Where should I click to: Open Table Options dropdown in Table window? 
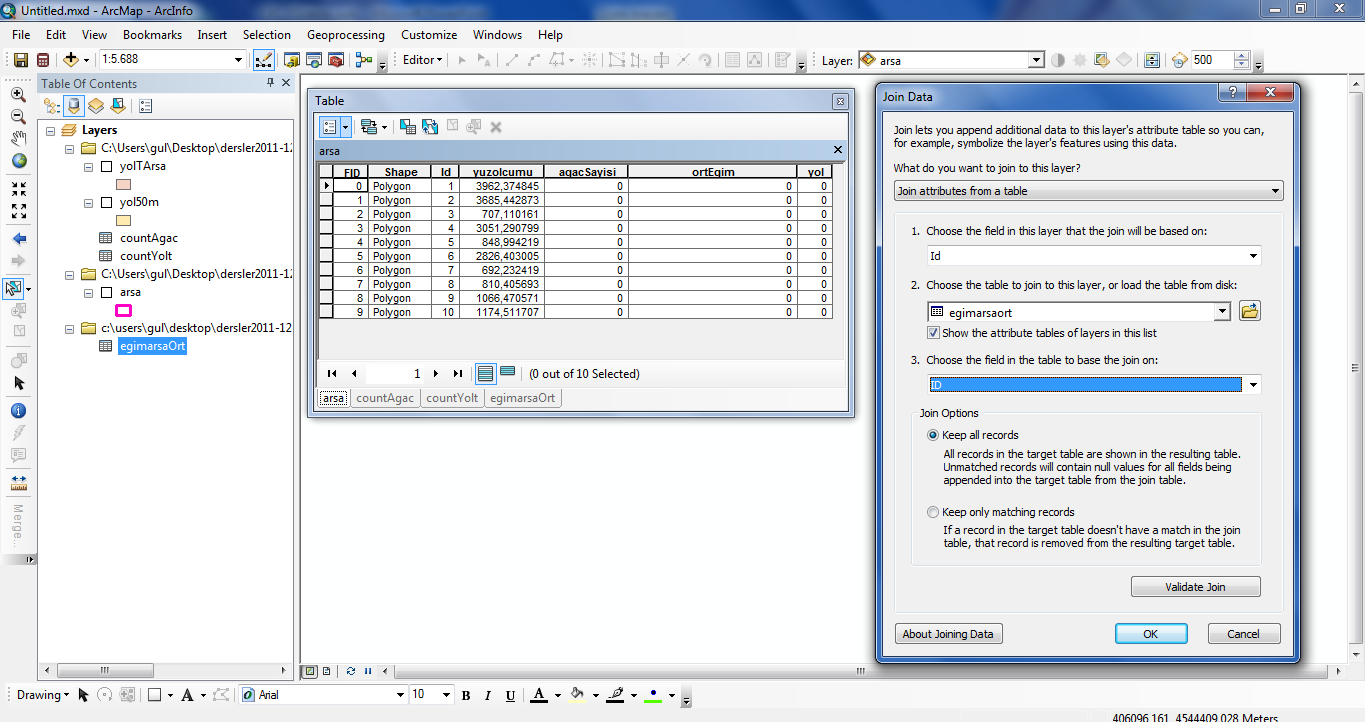[335, 127]
